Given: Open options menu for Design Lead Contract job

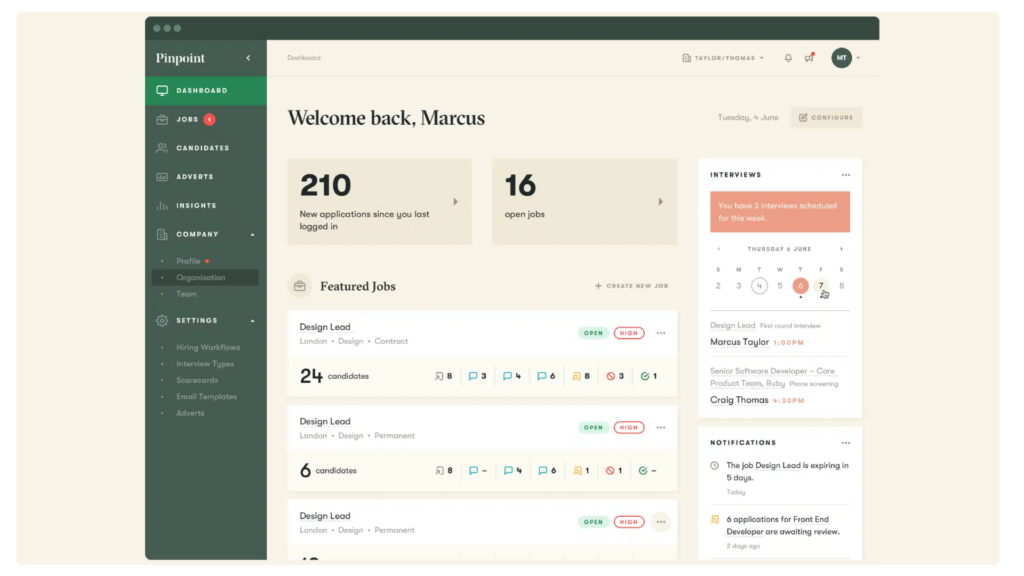Looking at the screenshot, I should click(x=661, y=333).
